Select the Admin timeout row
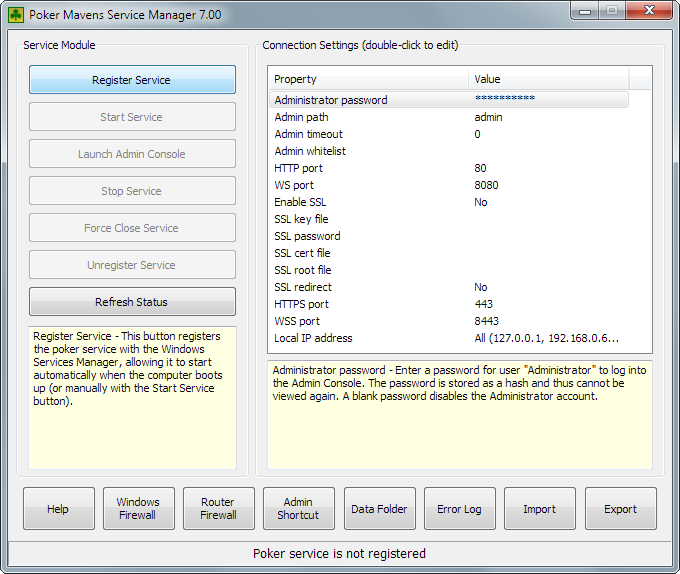680x574 pixels. coord(448,134)
